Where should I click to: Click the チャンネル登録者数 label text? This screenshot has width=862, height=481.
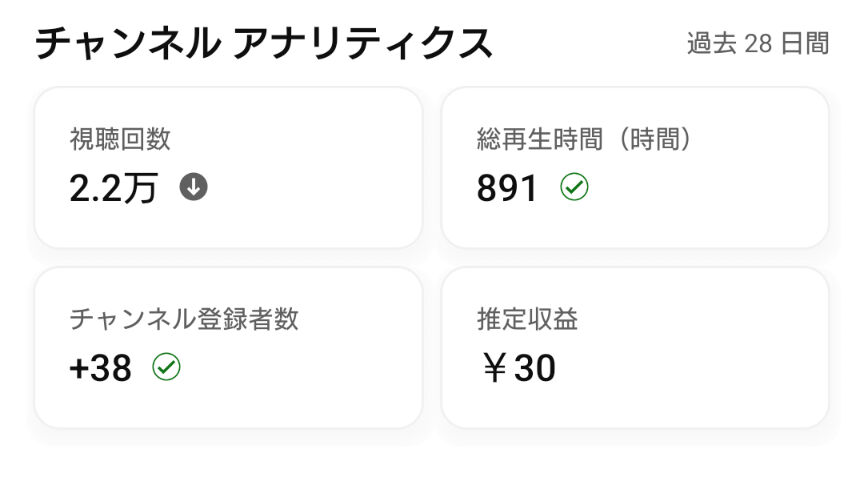tap(184, 319)
